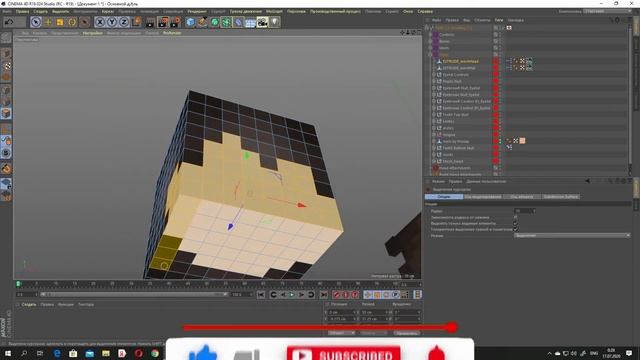Click the Apply button in coordinates panel

pyautogui.click(x=407, y=333)
